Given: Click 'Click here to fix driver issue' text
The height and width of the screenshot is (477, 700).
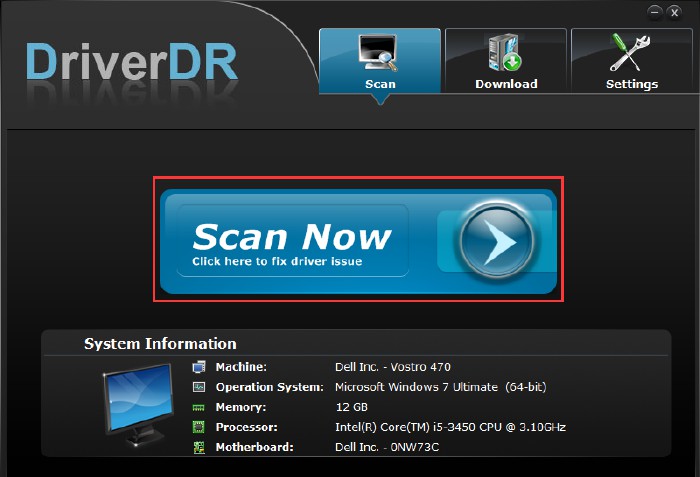Looking at the screenshot, I should point(277,262).
